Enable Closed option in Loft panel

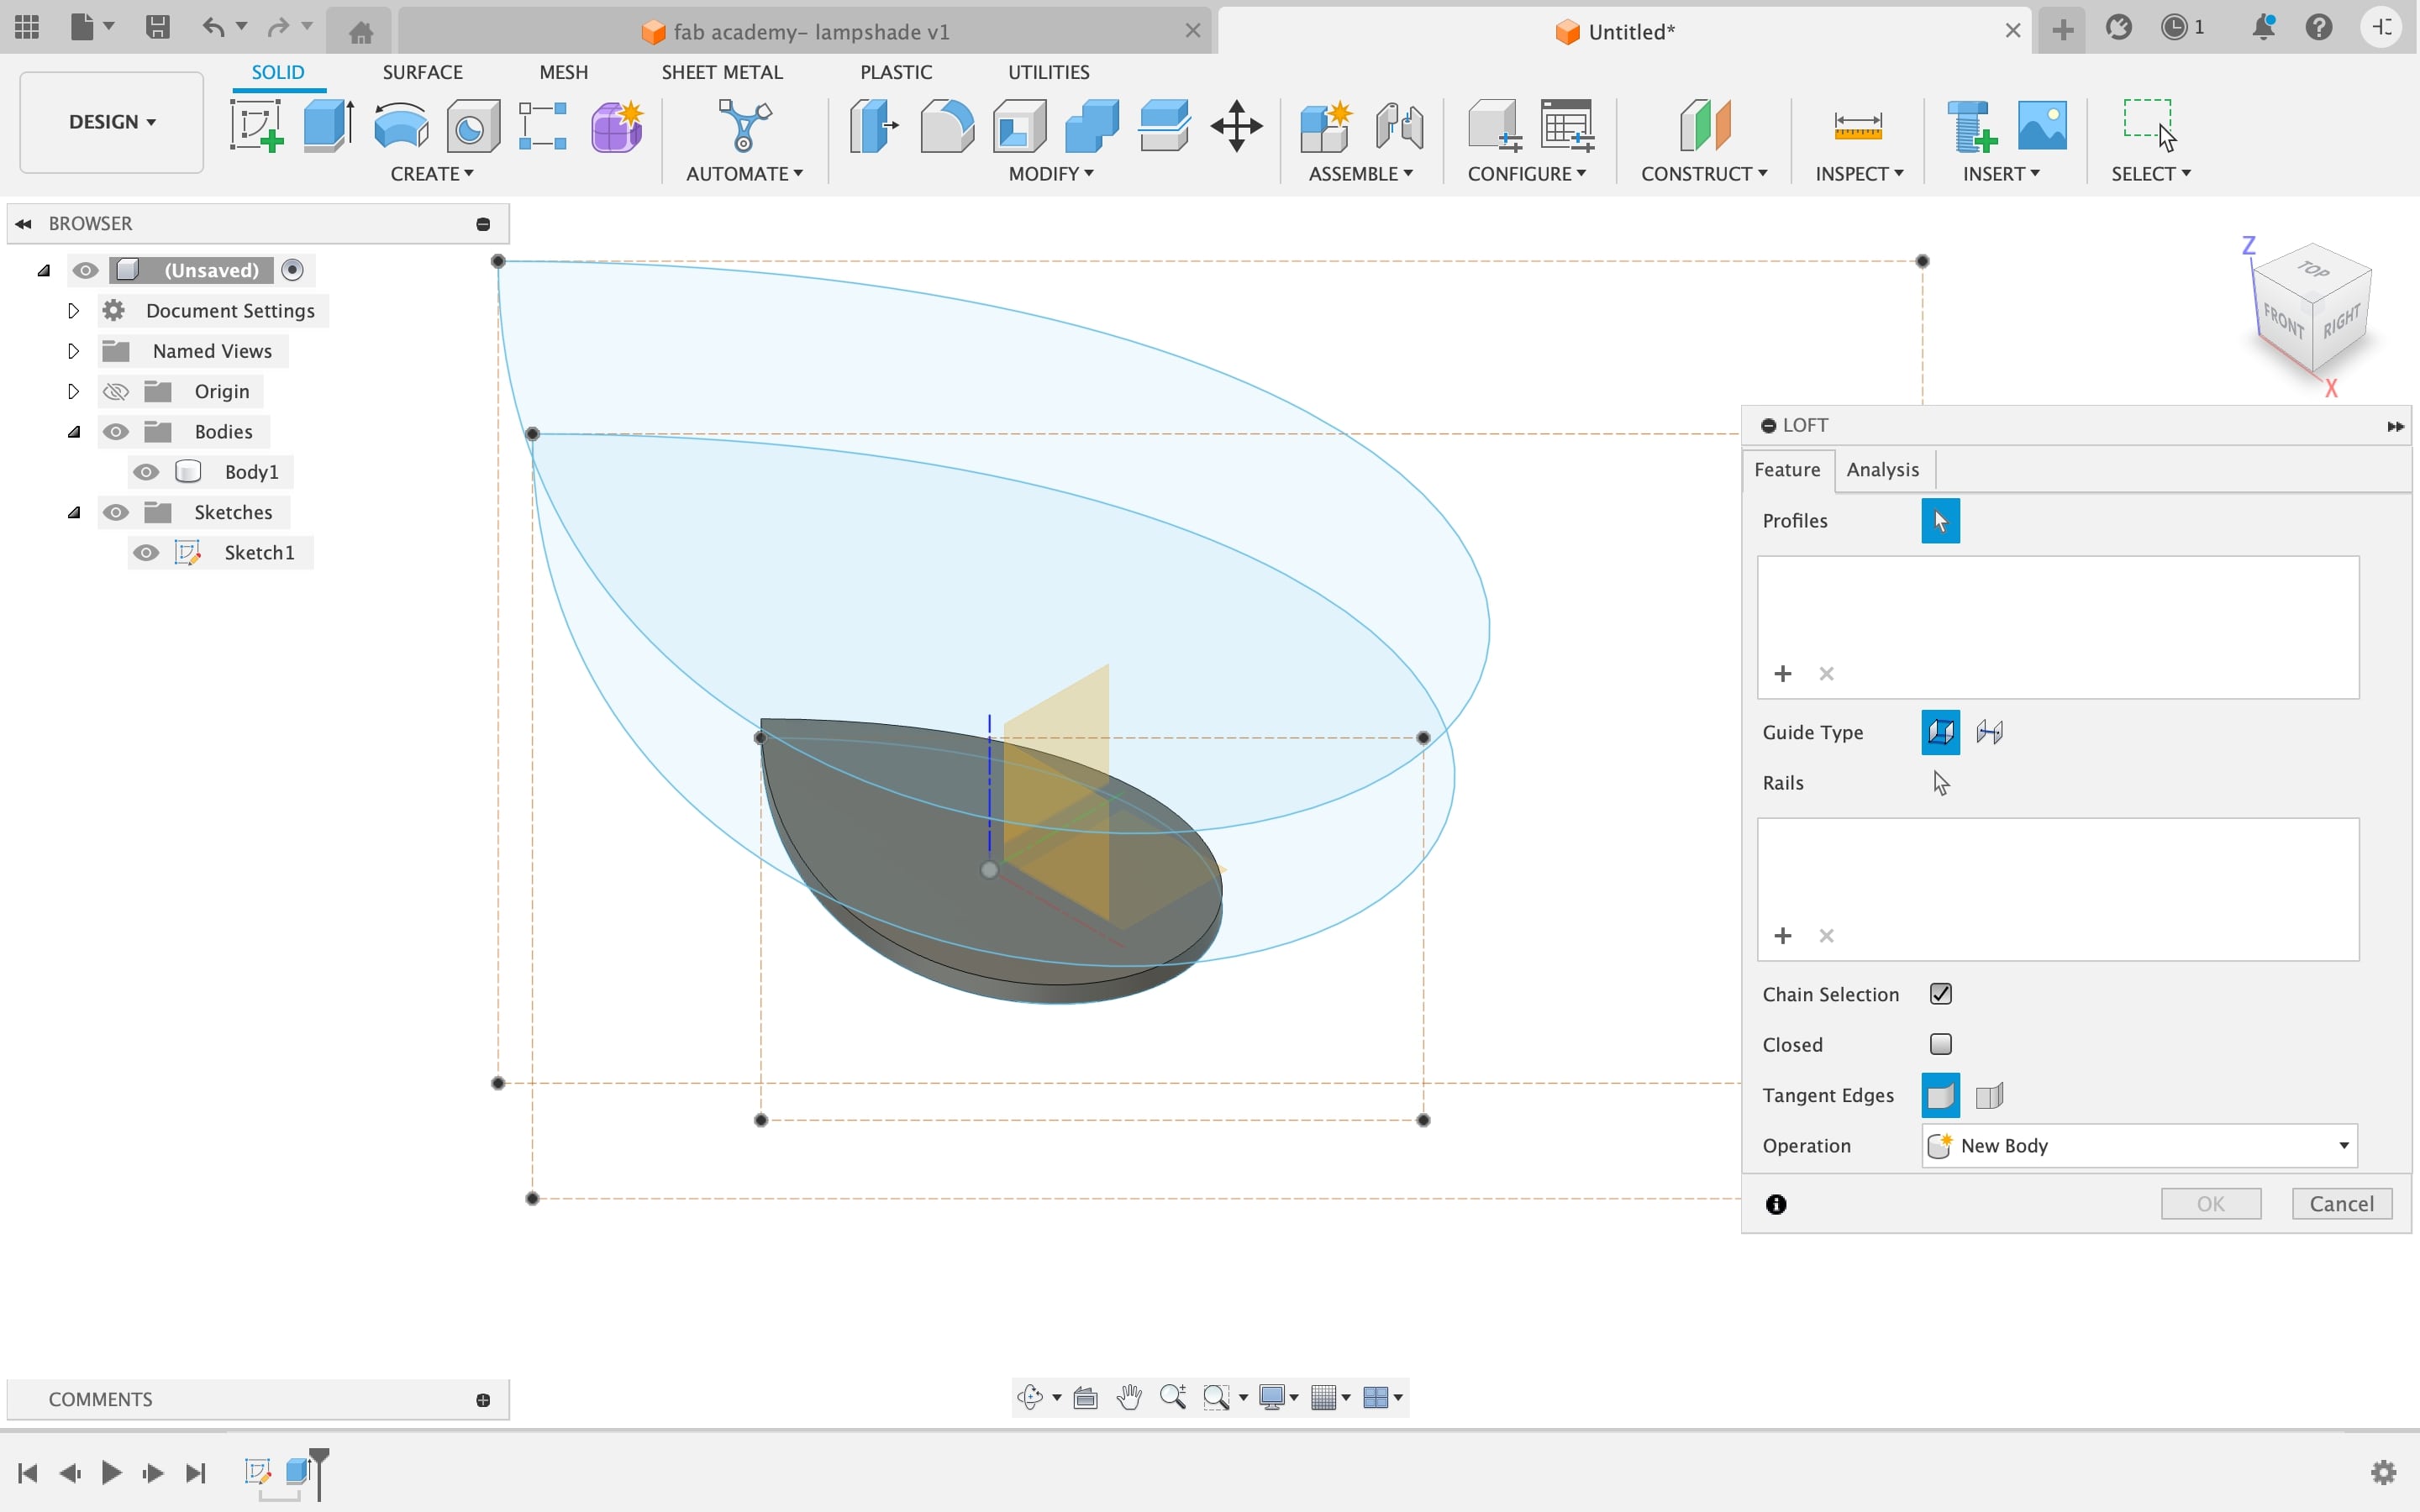click(x=1939, y=1043)
